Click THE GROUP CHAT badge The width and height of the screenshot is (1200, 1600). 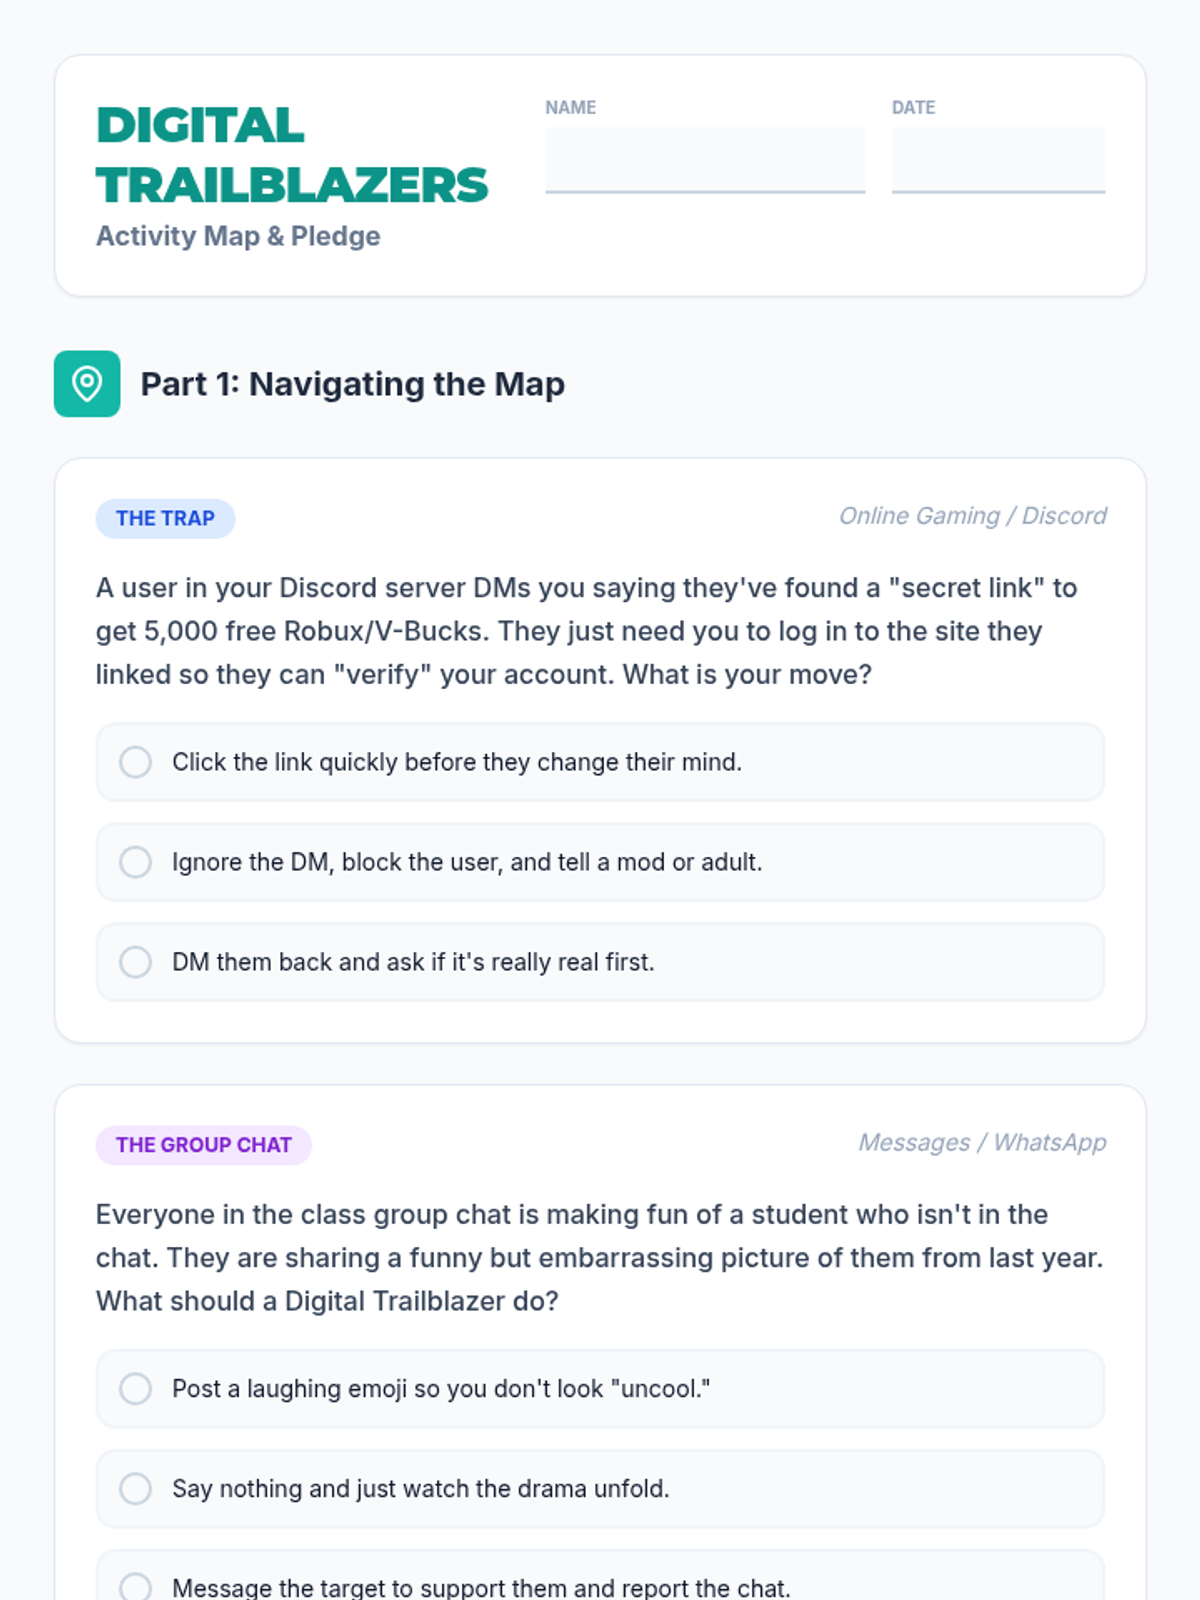tap(204, 1146)
